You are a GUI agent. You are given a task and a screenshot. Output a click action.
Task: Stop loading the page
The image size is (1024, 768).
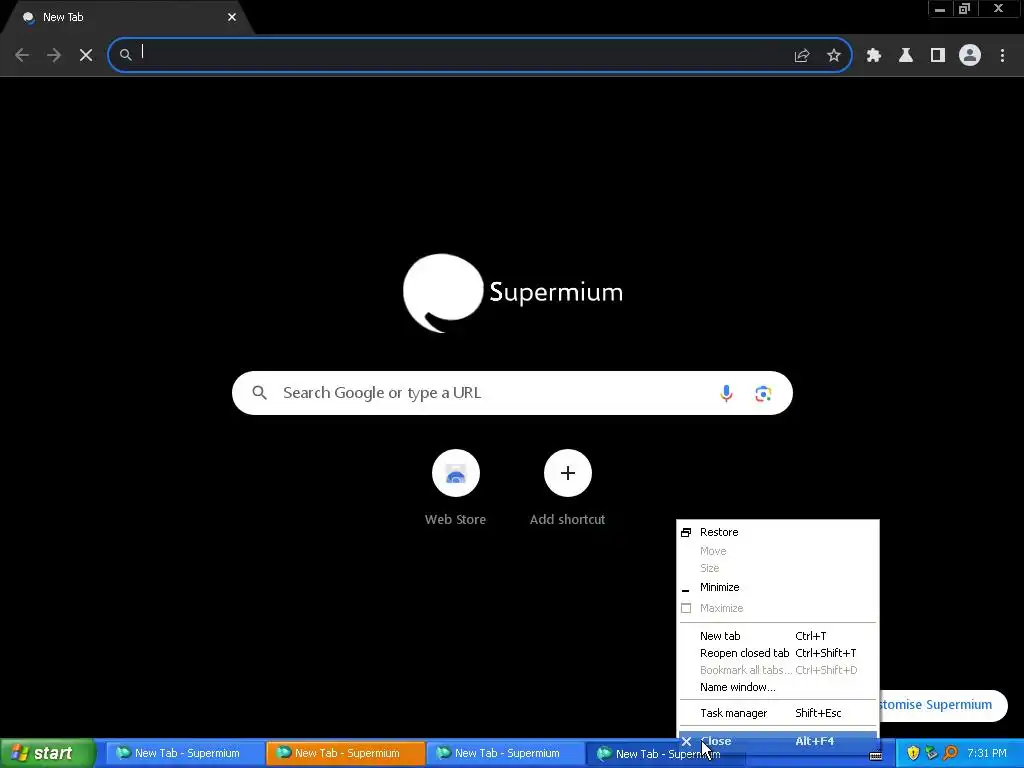[86, 55]
